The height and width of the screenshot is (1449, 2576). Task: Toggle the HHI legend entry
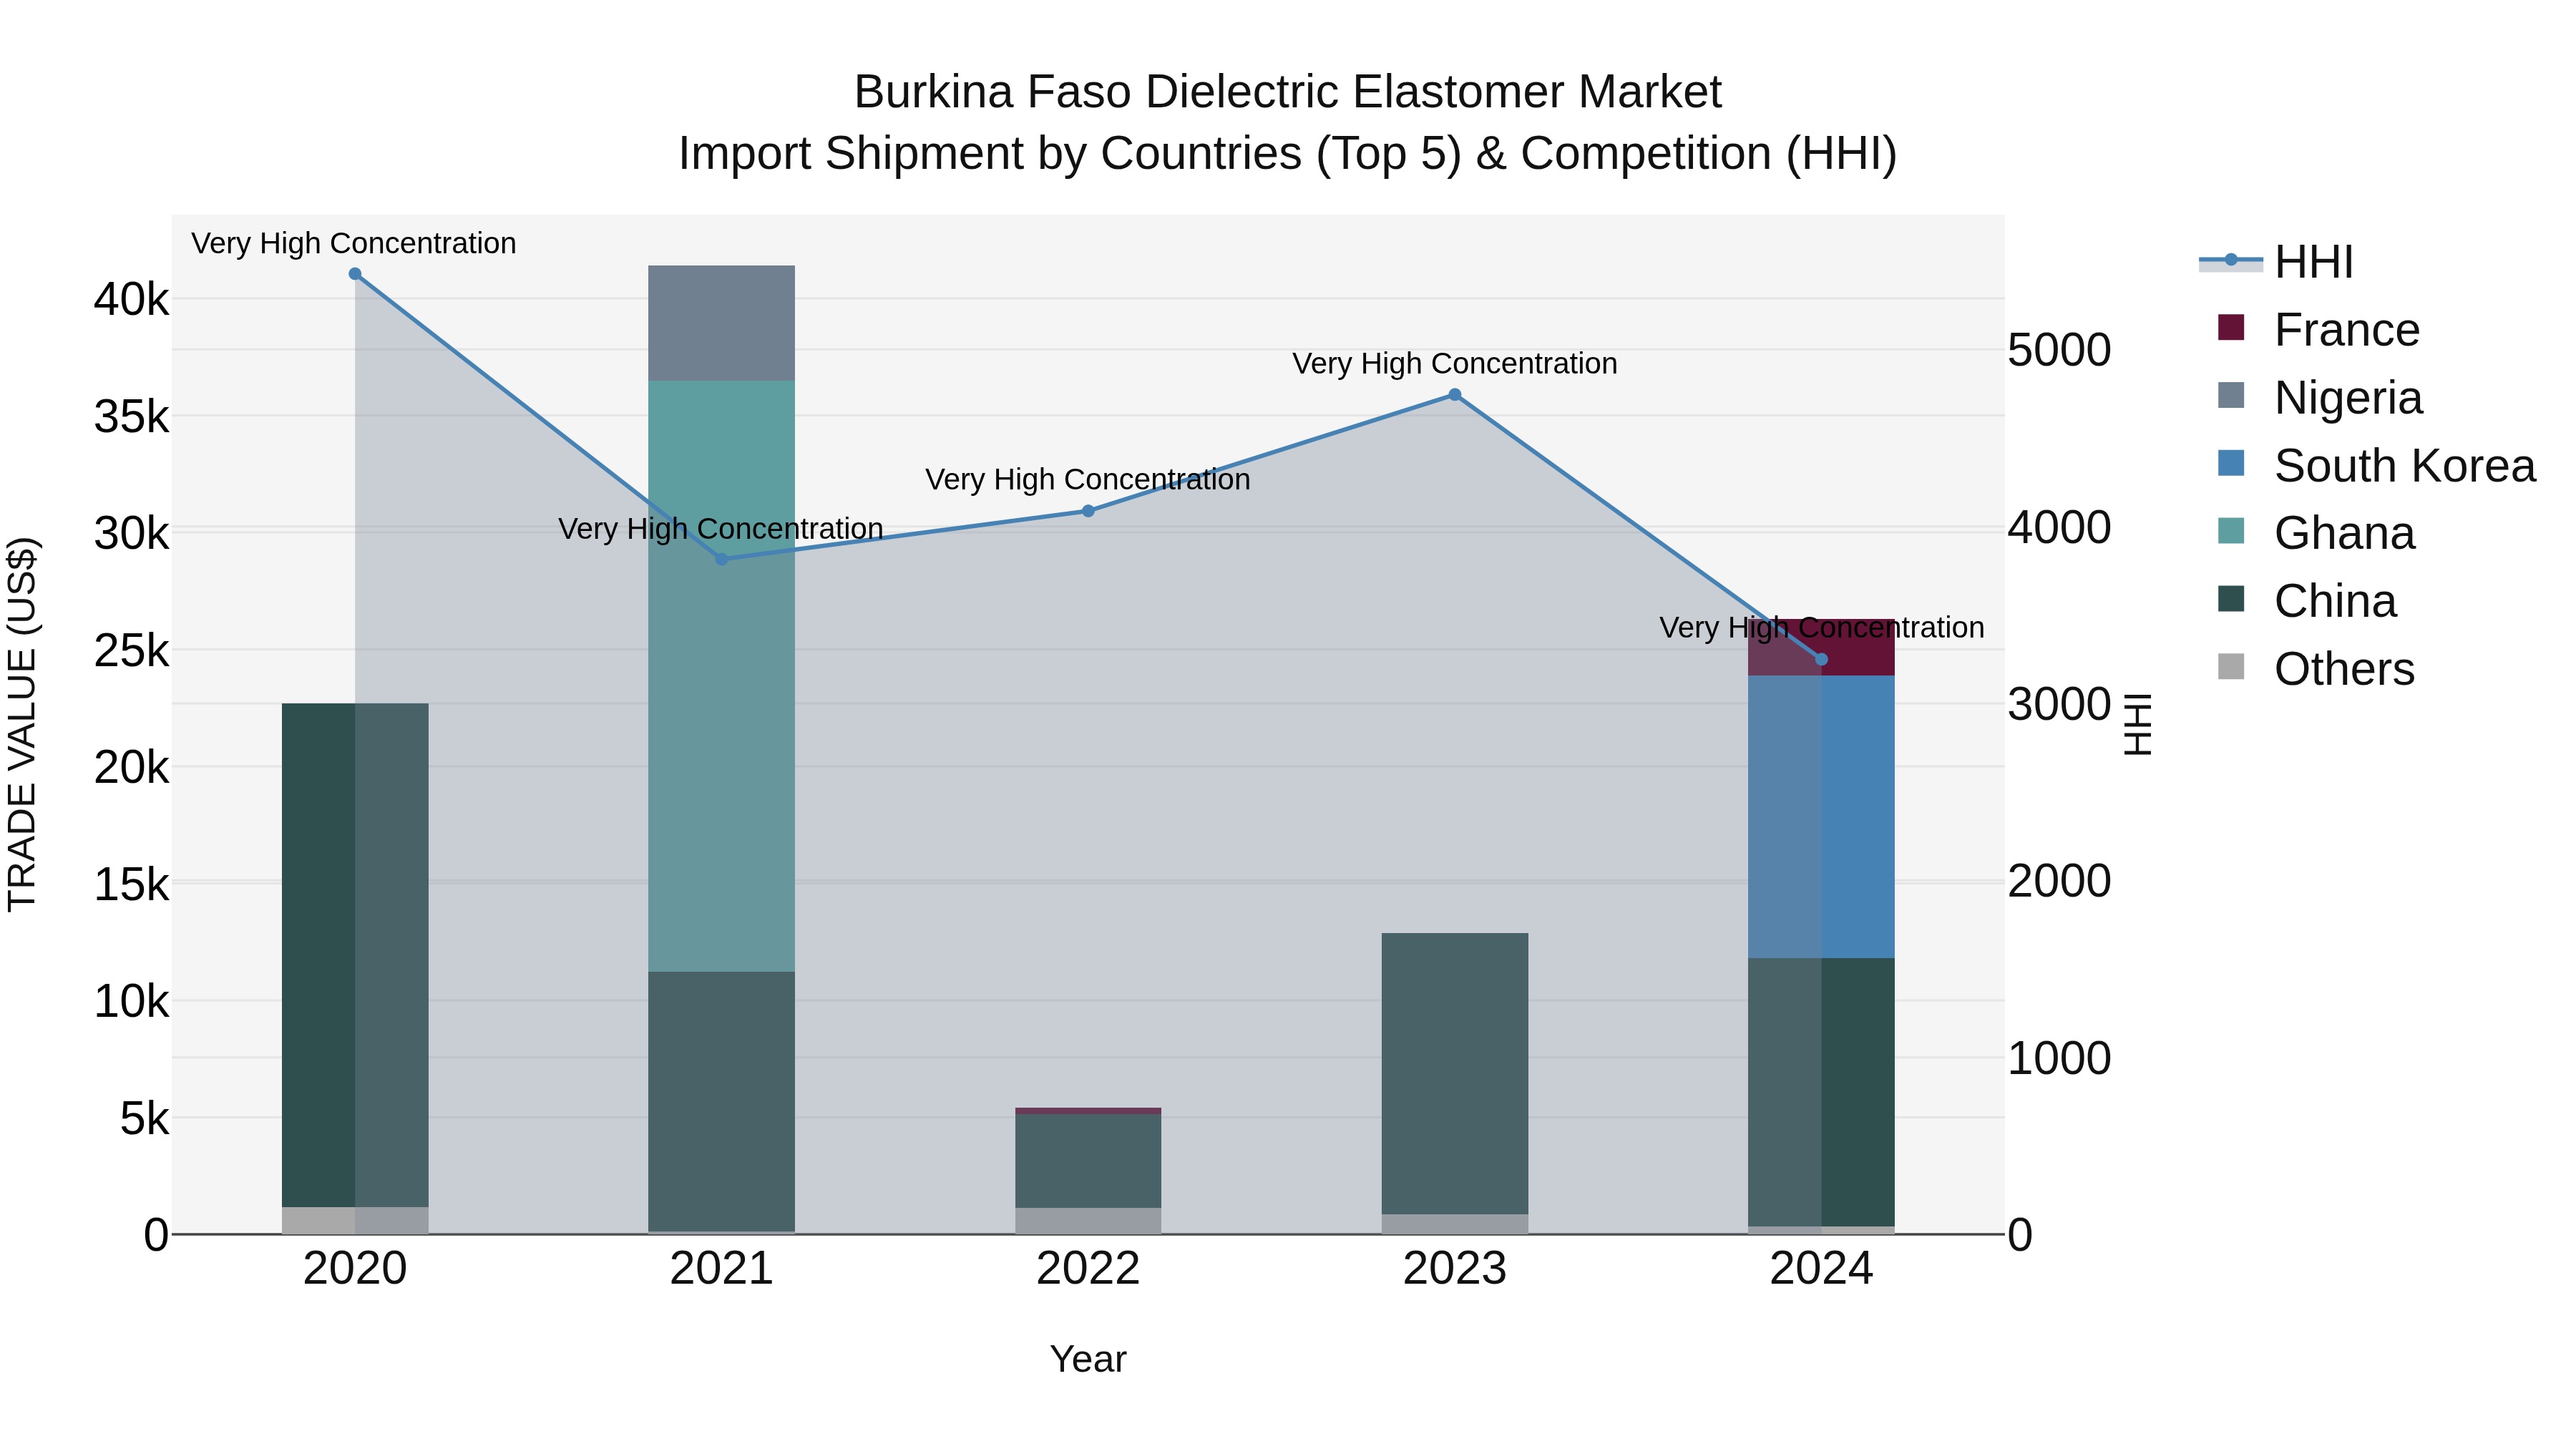point(2277,262)
